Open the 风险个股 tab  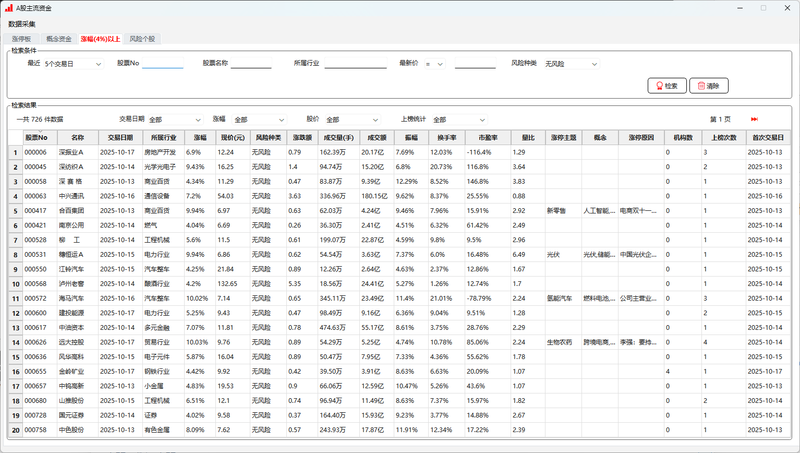tap(143, 39)
